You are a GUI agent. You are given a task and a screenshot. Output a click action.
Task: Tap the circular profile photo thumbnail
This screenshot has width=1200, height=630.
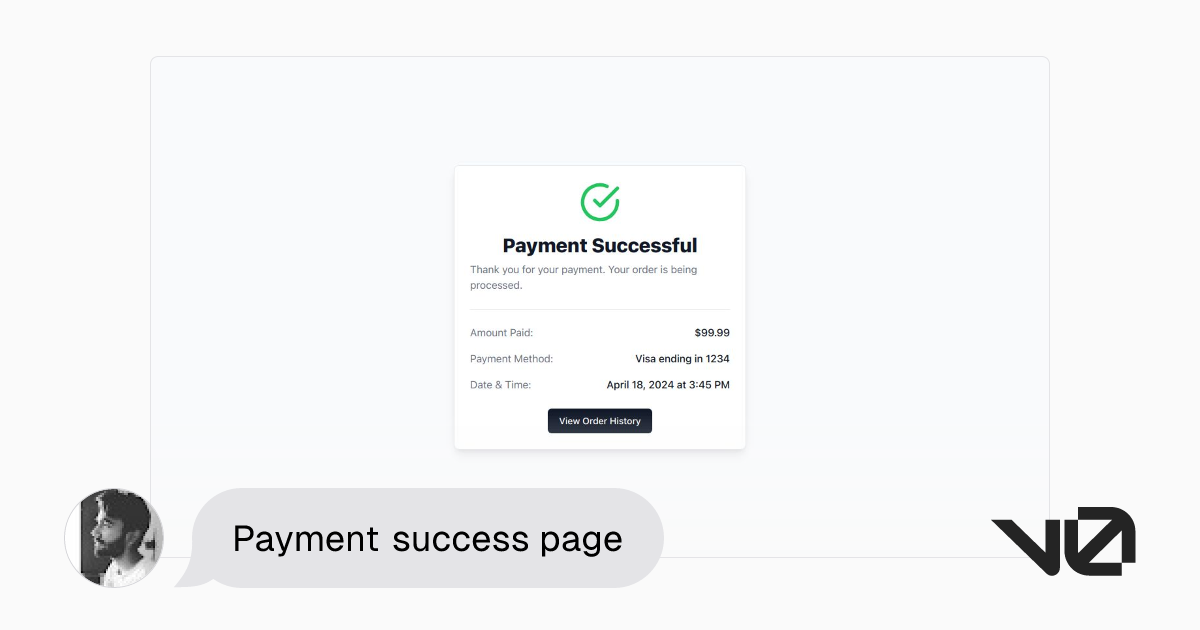[x=114, y=538]
